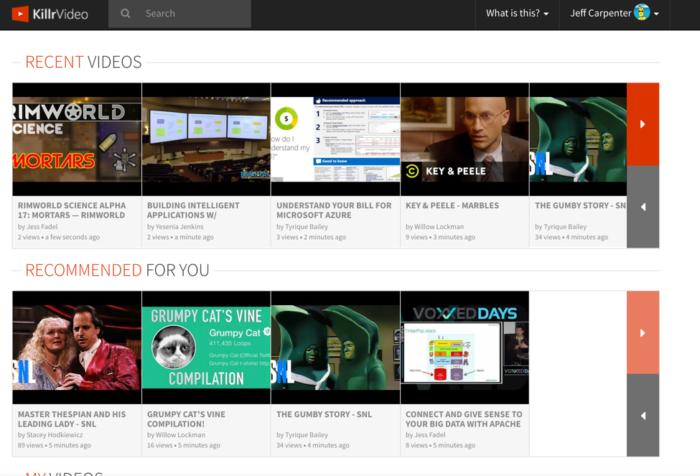The width and height of the screenshot is (700, 476).
Task: Click the '89 views • 5 minutes ago' text
Action: (x=54, y=445)
